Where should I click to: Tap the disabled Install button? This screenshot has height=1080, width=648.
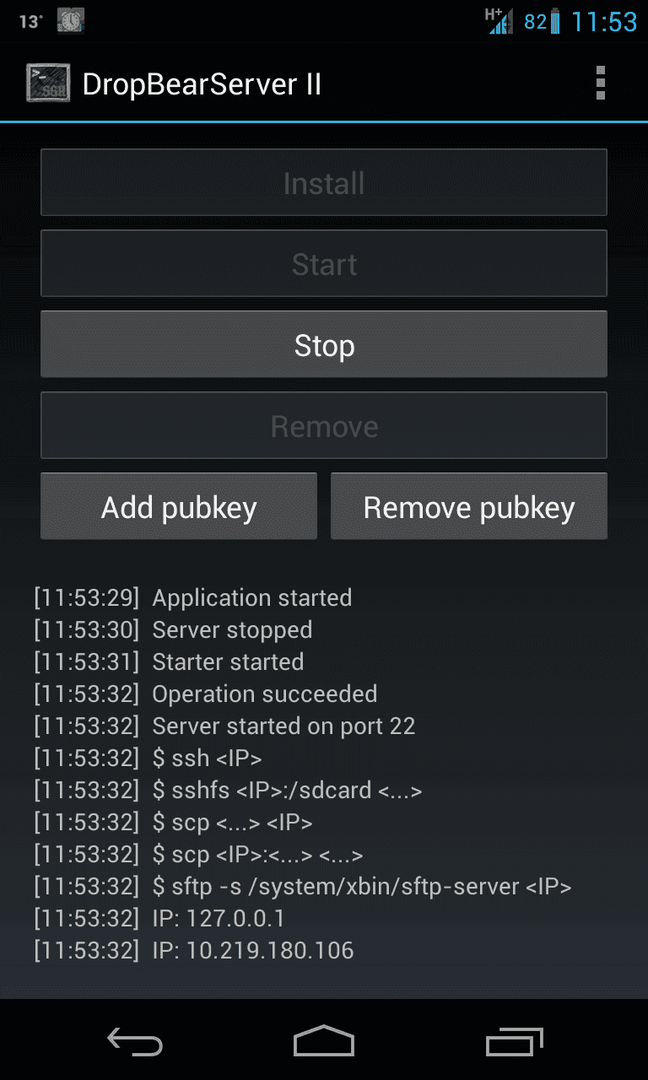[x=324, y=183]
